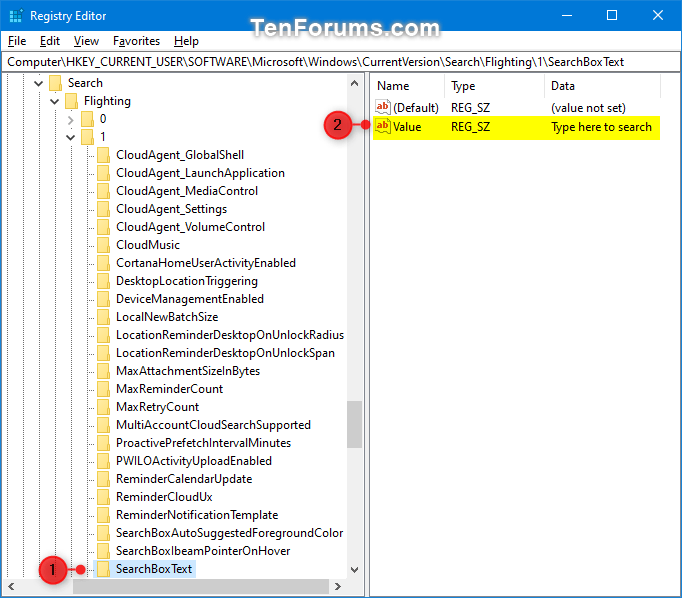
Task: Click the 'Type here to search' data cell
Action: [601, 127]
